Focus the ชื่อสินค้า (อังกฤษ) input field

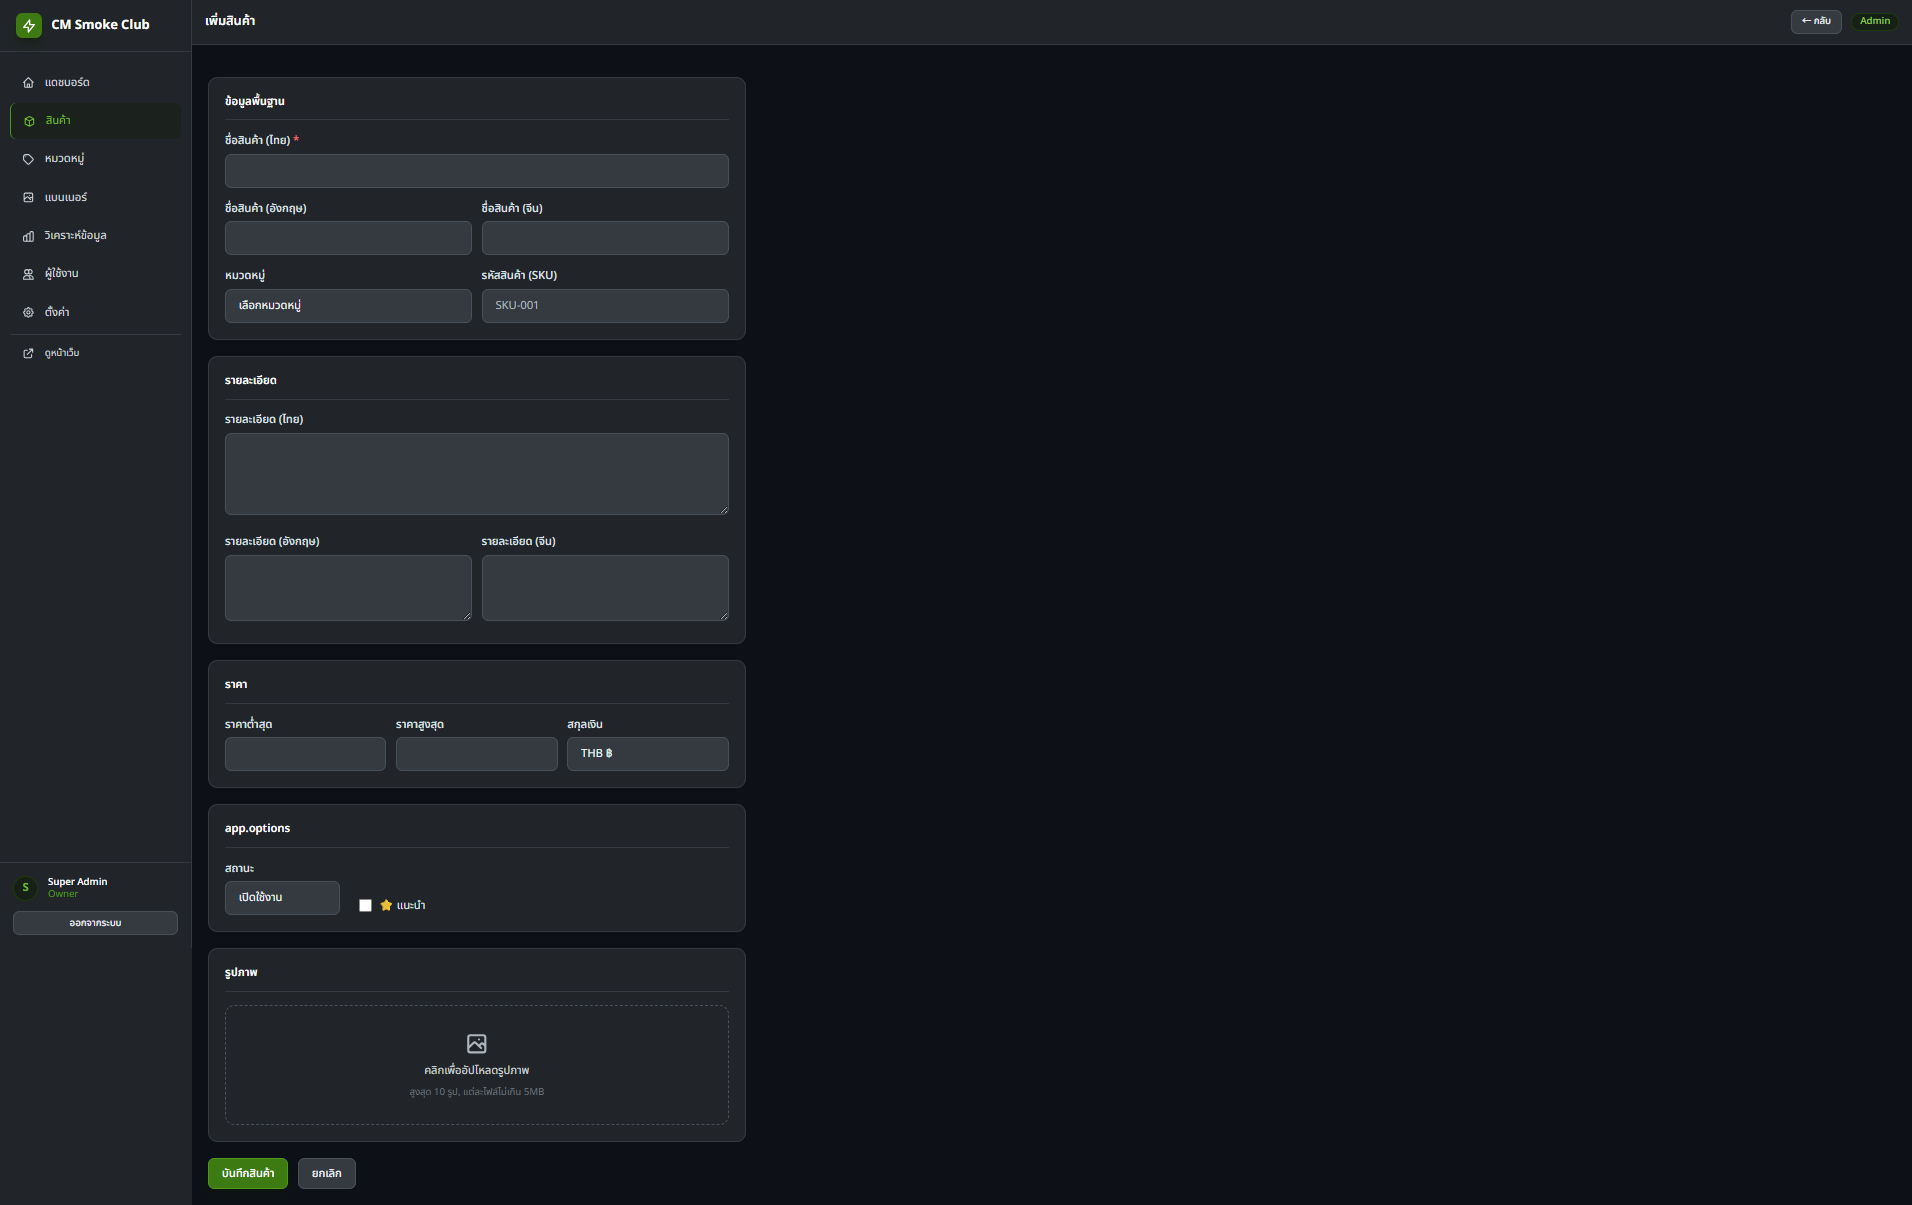tap(348, 238)
